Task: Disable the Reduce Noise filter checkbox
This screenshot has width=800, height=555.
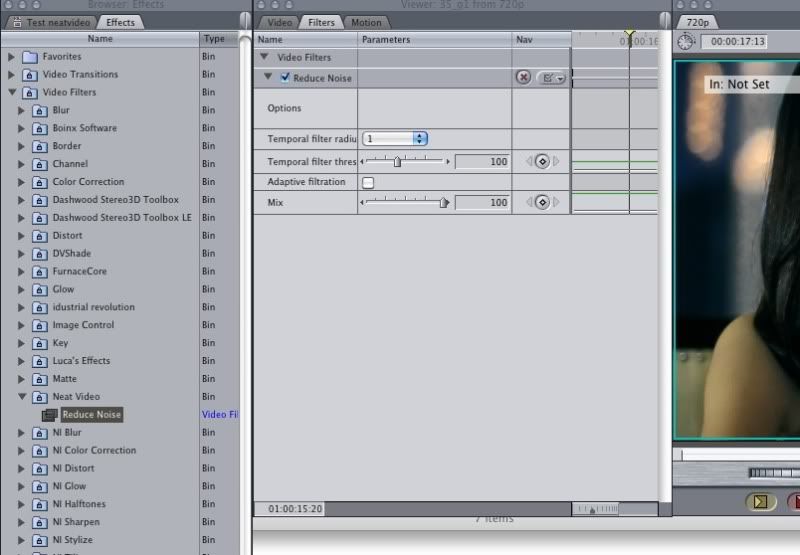Action: click(x=286, y=77)
